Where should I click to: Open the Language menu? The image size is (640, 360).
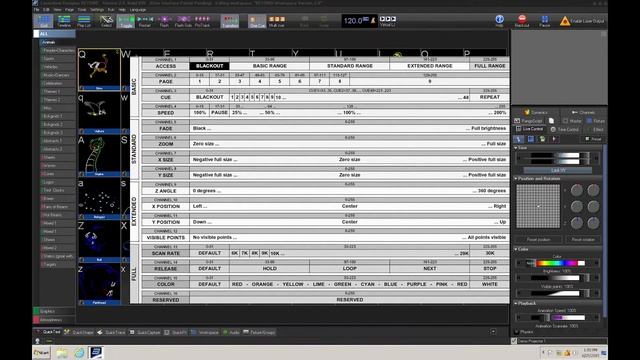click(138, 9)
